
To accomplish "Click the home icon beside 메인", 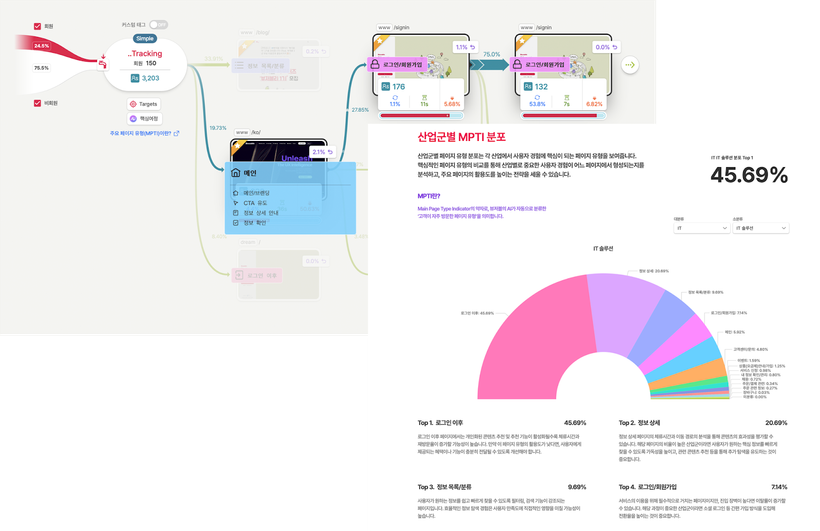I will tap(236, 172).
